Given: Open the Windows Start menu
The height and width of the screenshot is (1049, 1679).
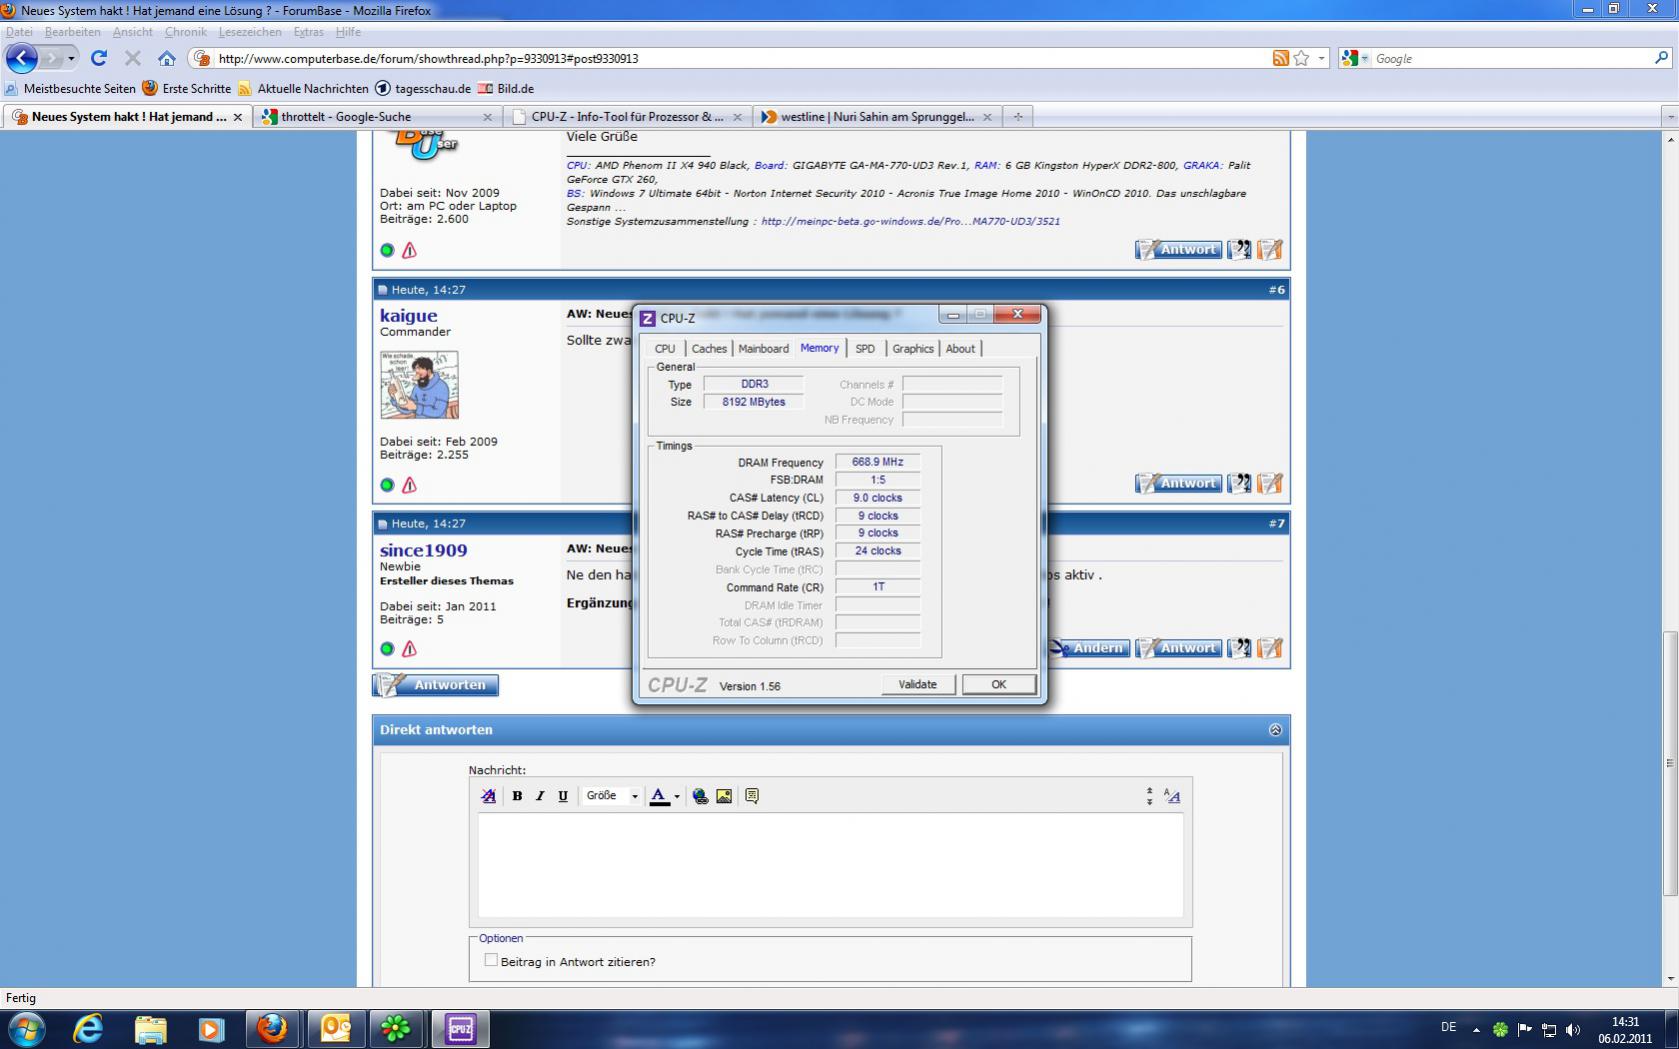Looking at the screenshot, I should pyautogui.click(x=26, y=1029).
